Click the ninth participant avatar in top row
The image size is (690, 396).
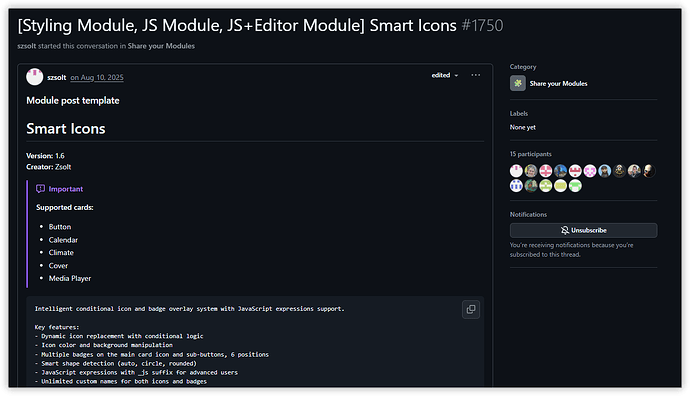(x=634, y=171)
